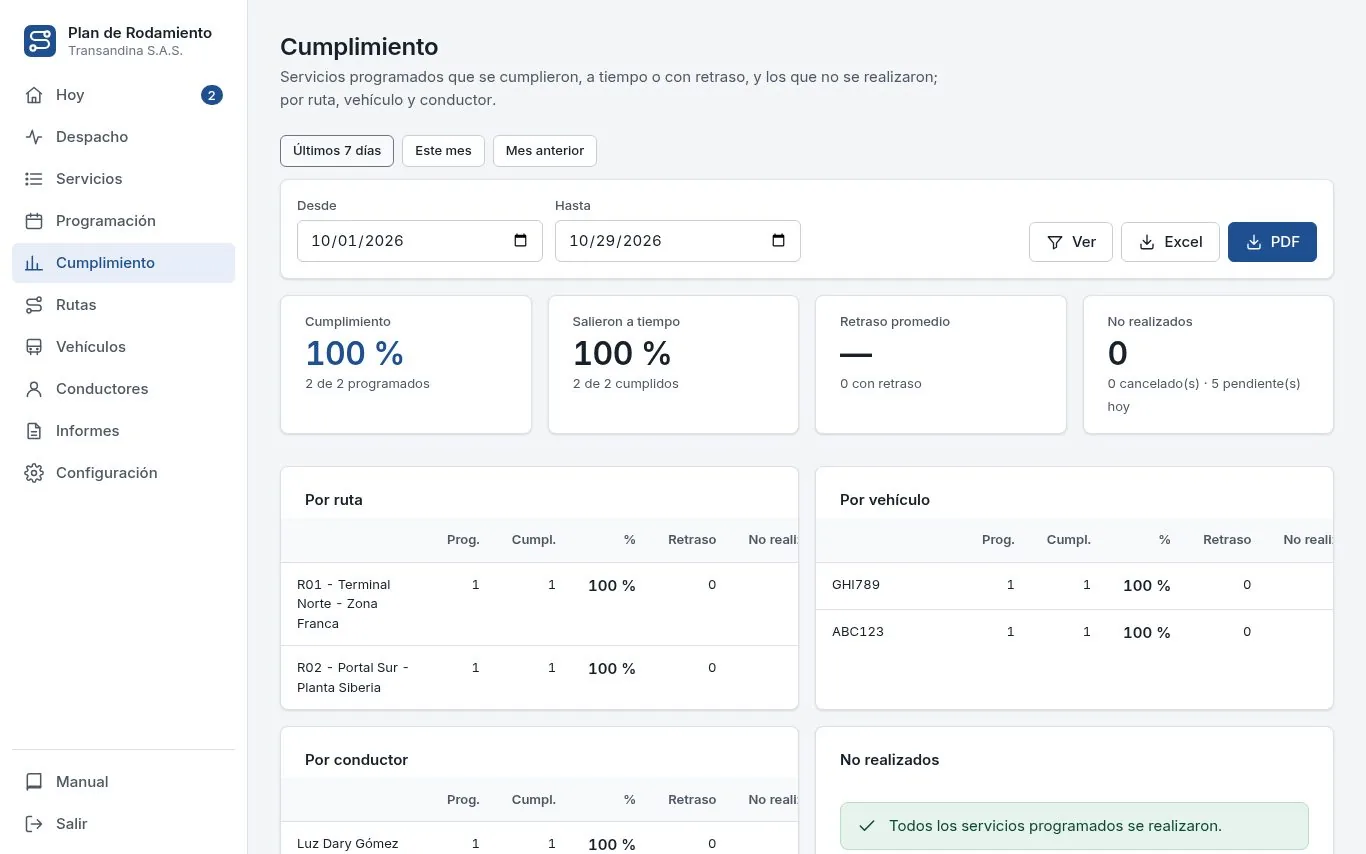1366x854 pixels.
Task: Open the Hasta date picker calendar icon
Action: click(778, 241)
